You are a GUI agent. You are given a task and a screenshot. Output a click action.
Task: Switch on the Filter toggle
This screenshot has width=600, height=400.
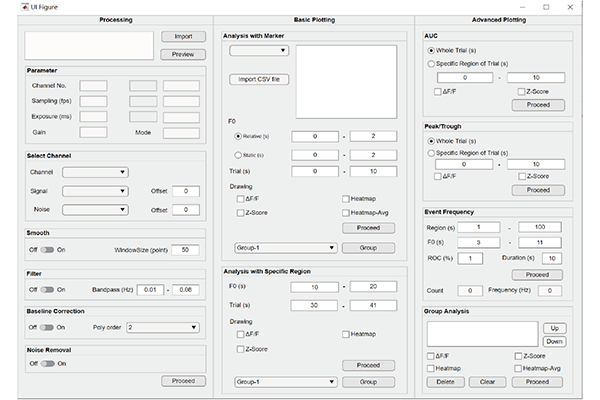[x=46, y=289]
